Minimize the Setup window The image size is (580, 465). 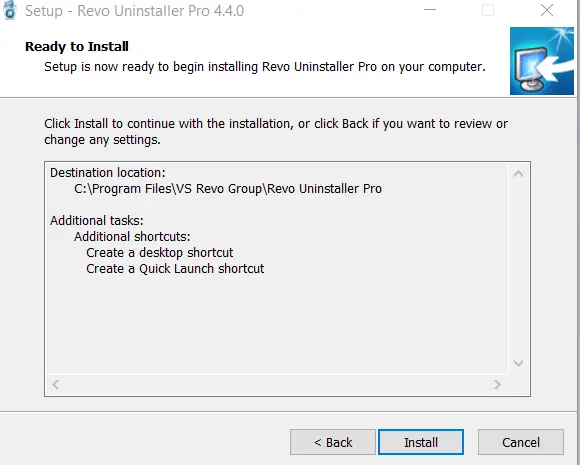(x=430, y=10)
